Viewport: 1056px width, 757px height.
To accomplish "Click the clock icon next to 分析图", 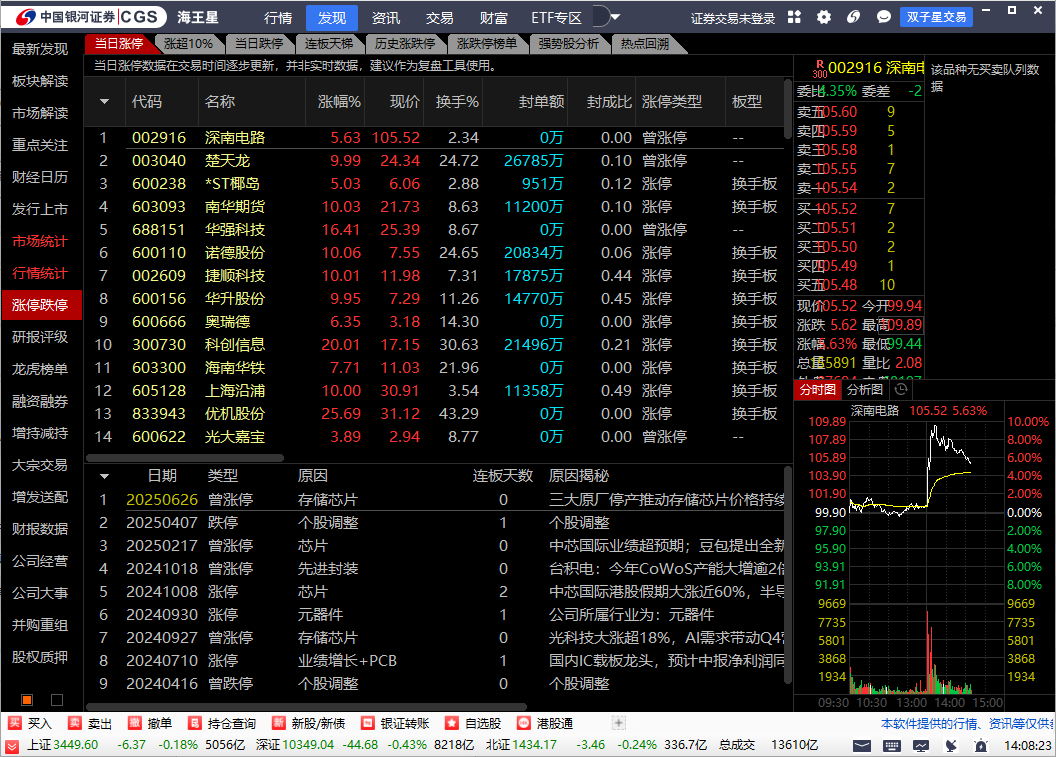I will click(x=901, y=389).
